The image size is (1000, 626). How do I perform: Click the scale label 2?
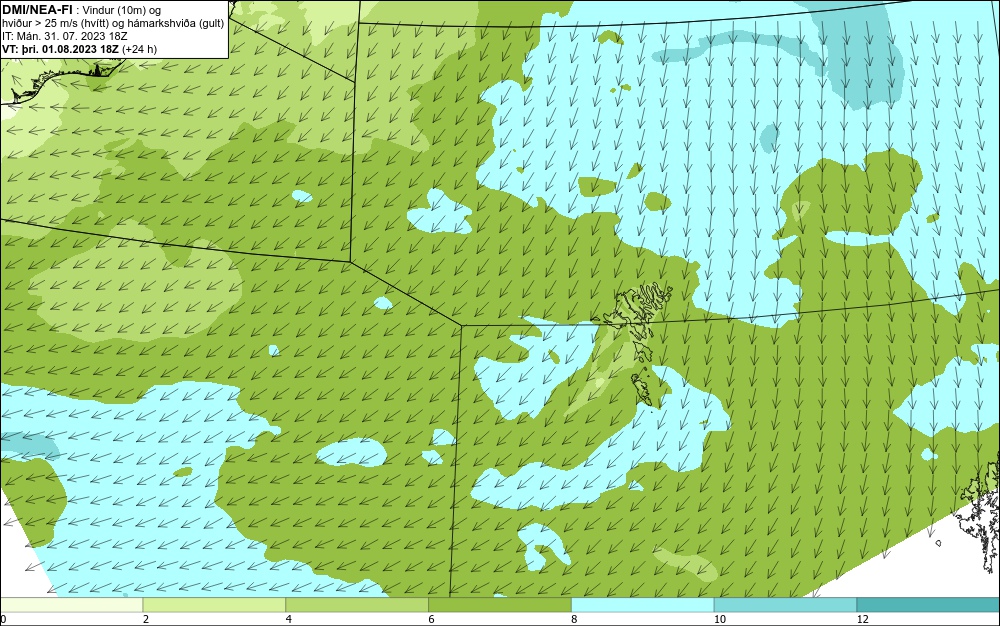[146, 619]
